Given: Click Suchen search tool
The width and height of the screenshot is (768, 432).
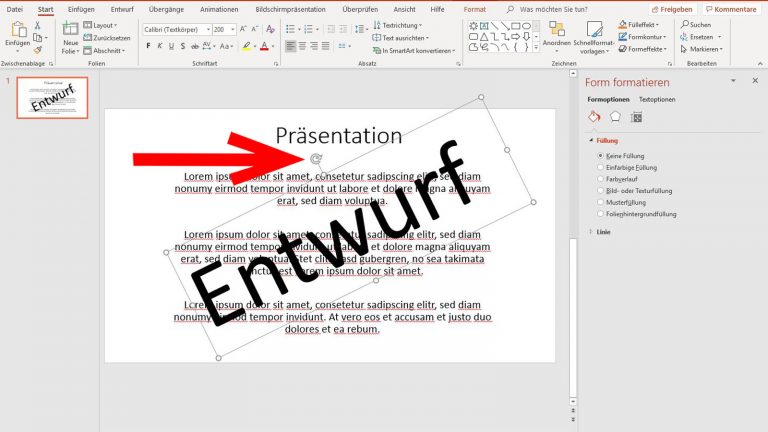Looking at the screenshot, I should point(696,24).
